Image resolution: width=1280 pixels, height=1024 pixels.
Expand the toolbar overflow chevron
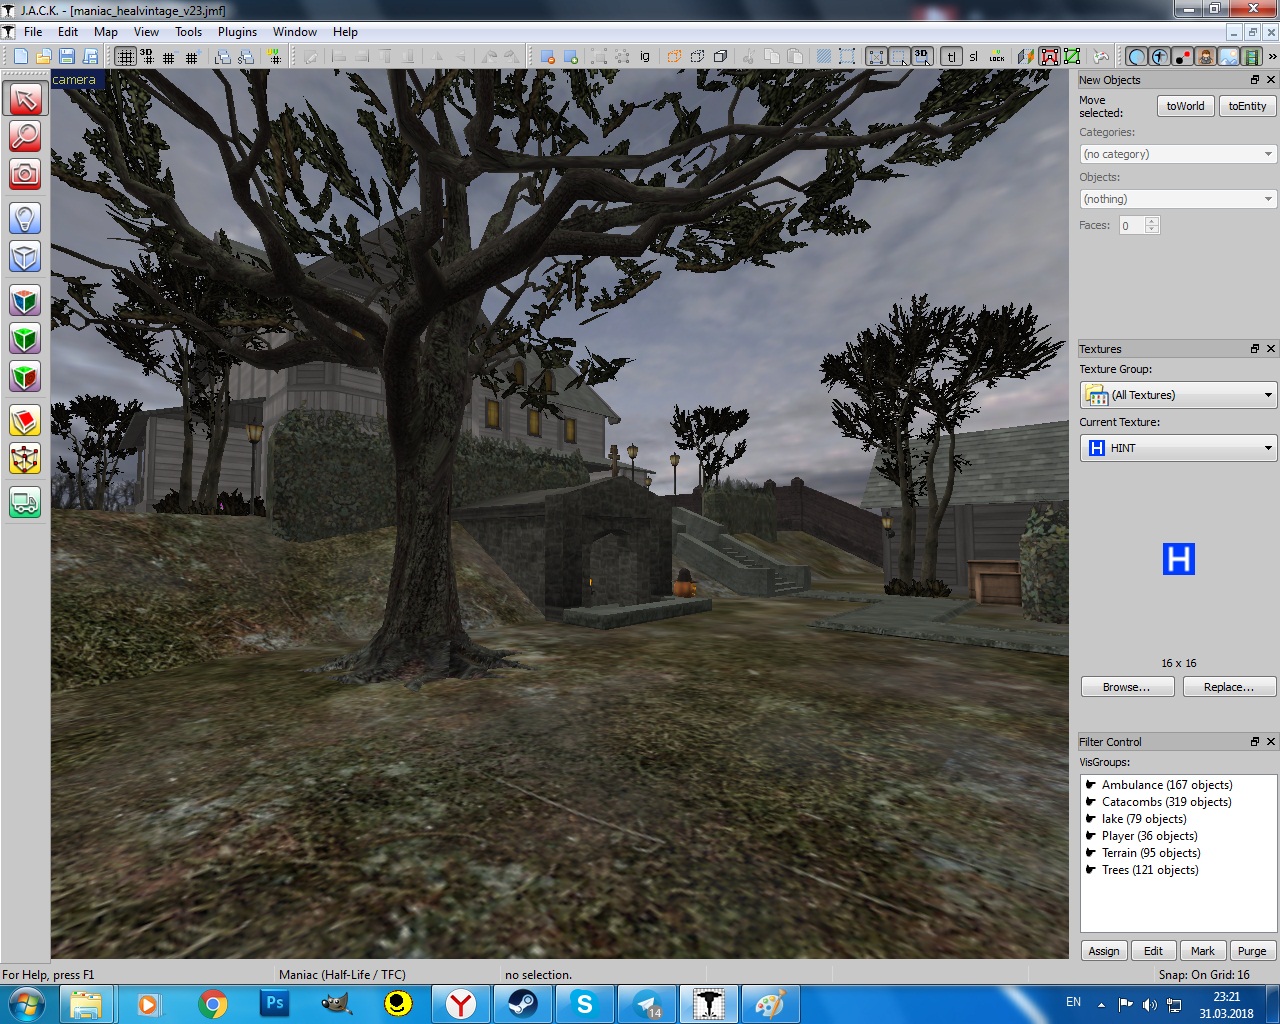(1272, 56)
